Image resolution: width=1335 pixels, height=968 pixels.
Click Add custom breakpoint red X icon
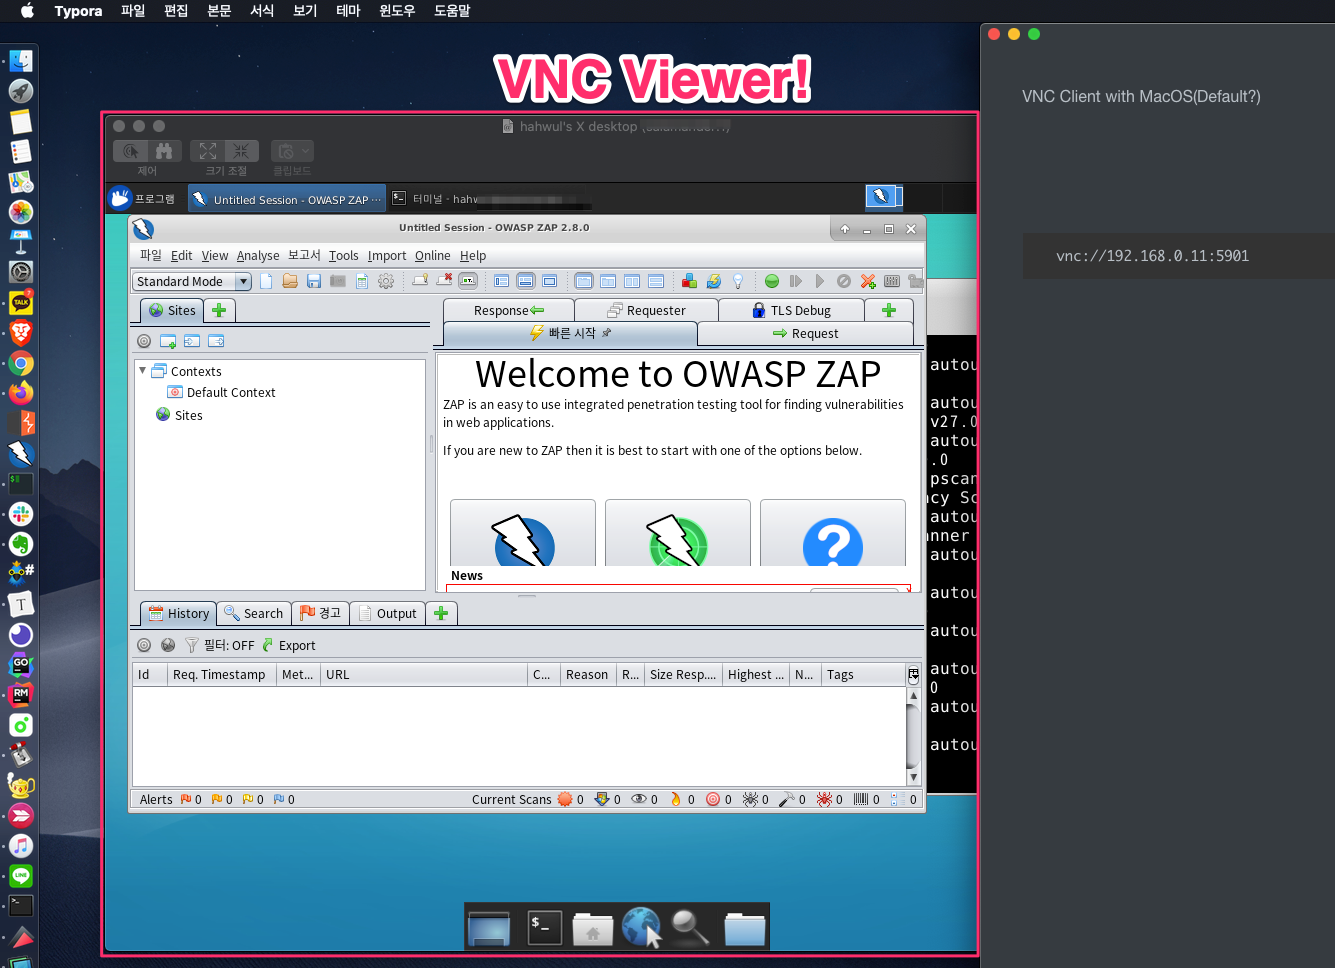pyautogui.click(x=868, y=281)
